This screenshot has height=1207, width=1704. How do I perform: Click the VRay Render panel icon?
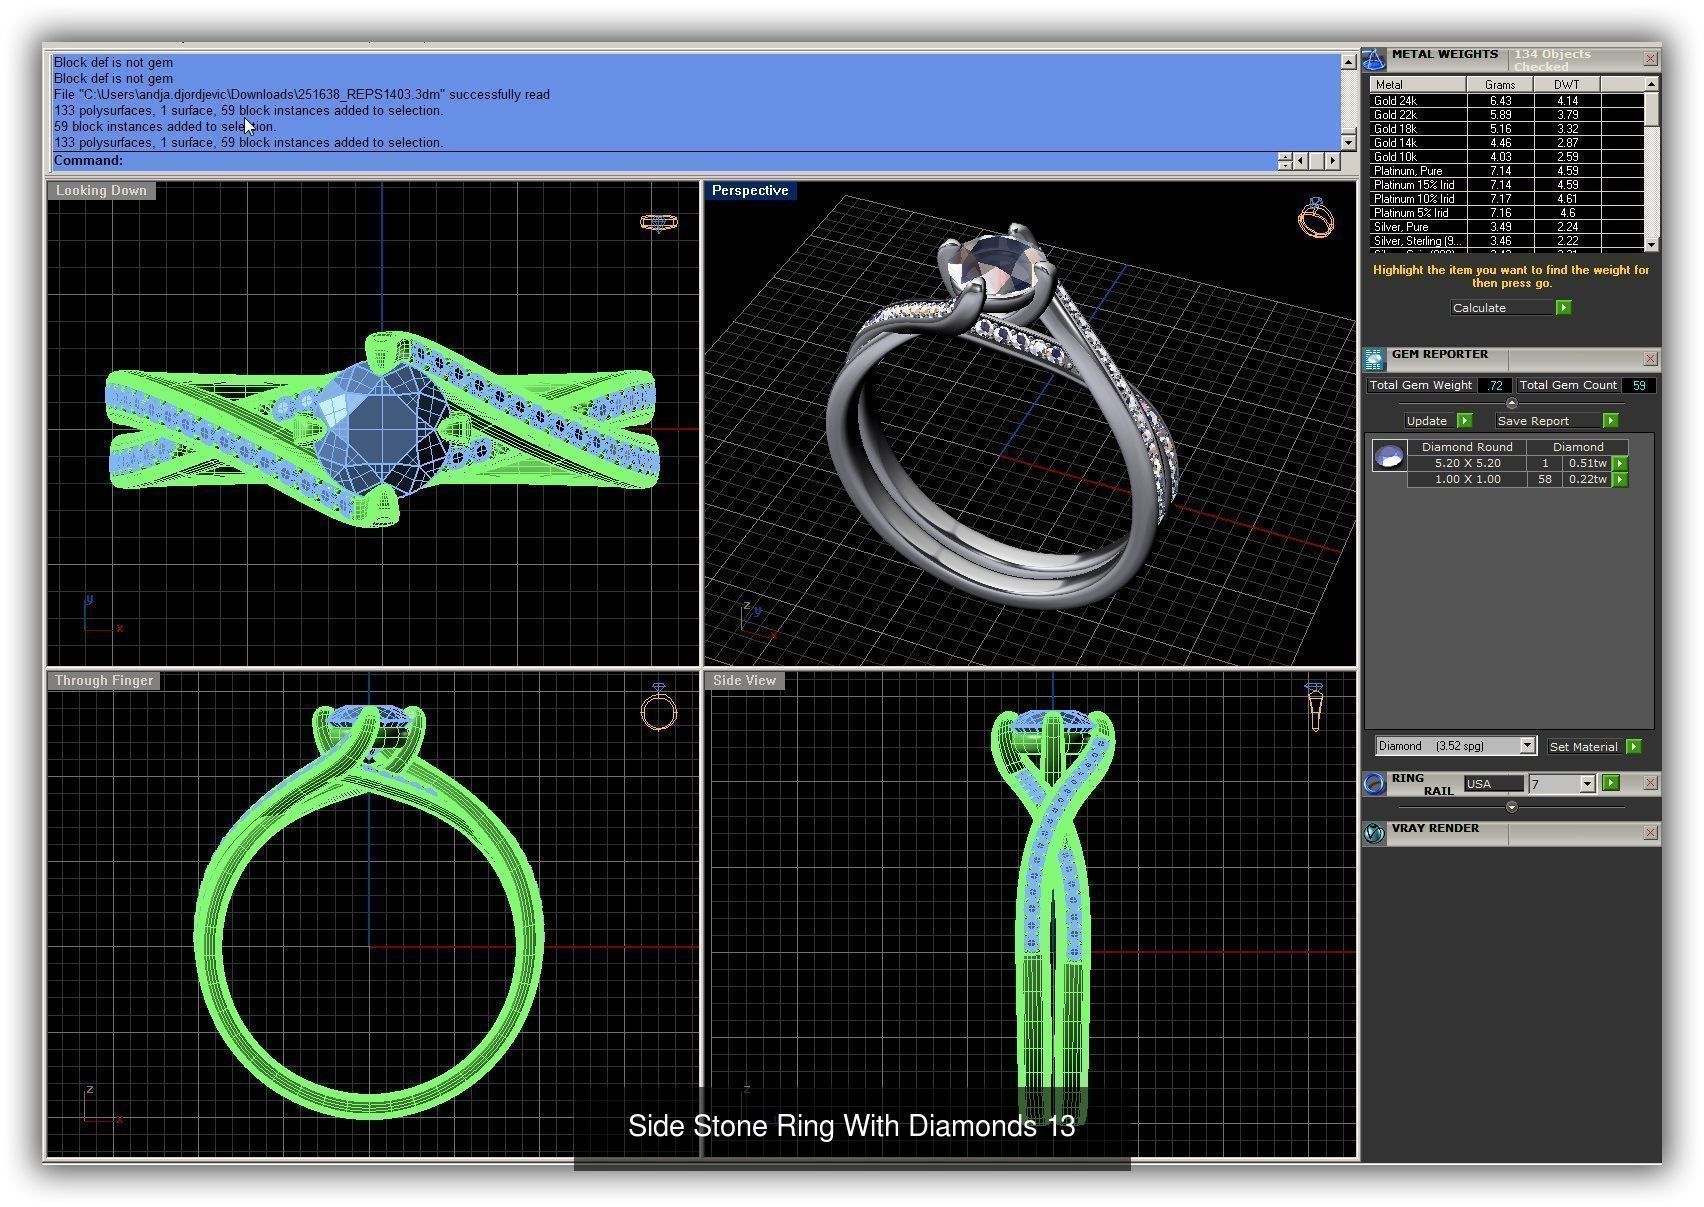pyautogui.click(x=1375, y=833)
